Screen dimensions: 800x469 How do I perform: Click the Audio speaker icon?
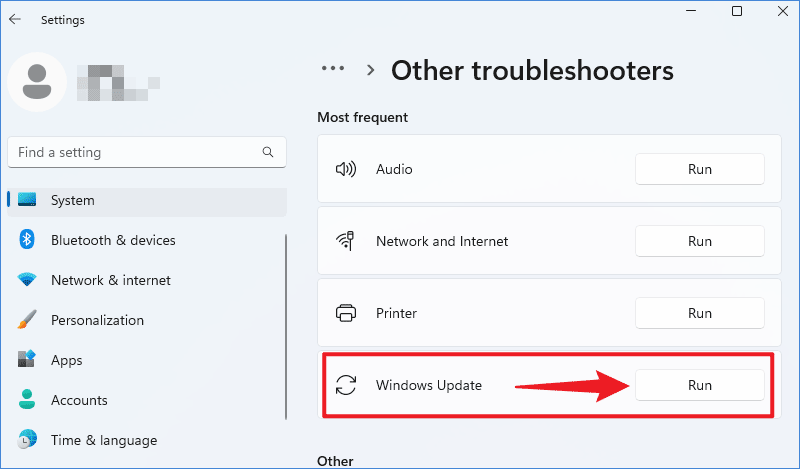346,169
